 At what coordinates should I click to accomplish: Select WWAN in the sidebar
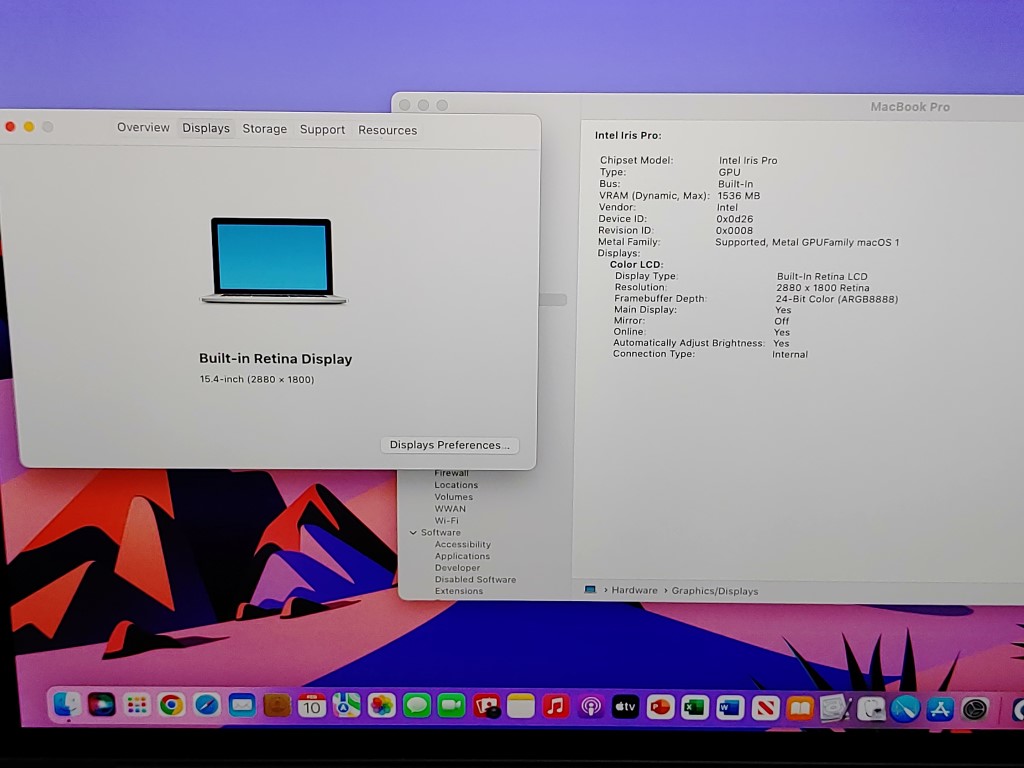tap(450, 509)
